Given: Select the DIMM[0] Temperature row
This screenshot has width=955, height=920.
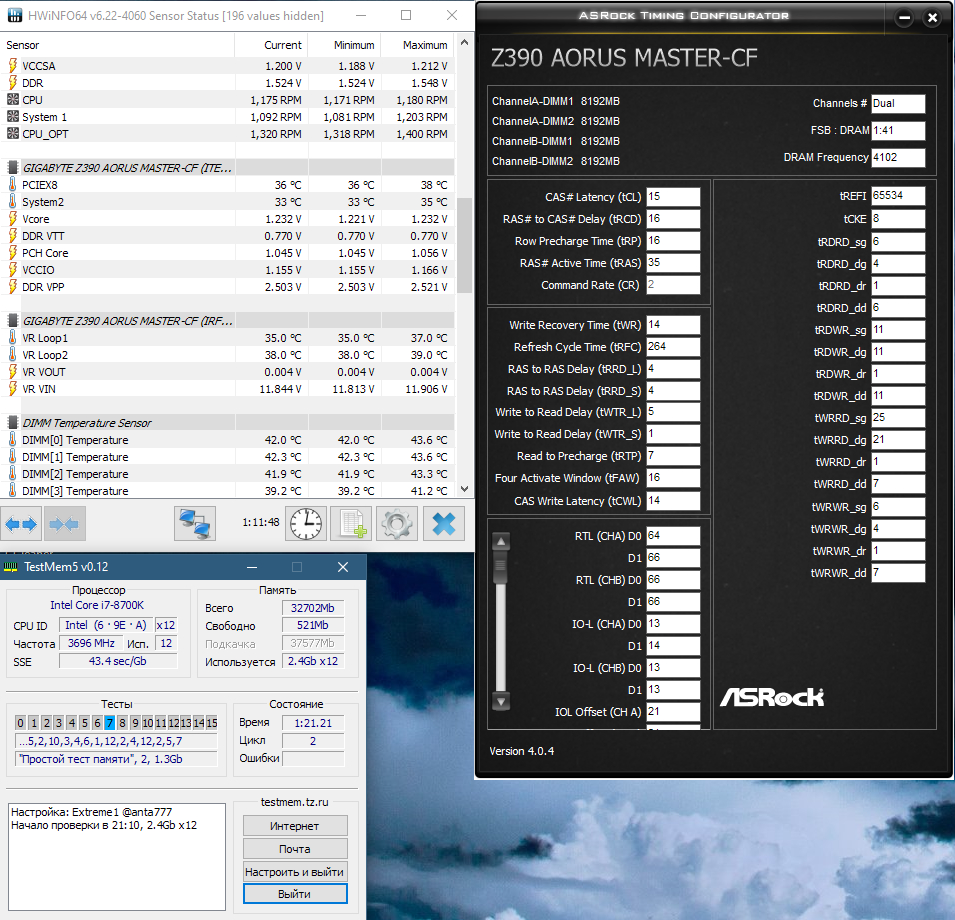Looking at the screenshot, I should click(228, 440).
